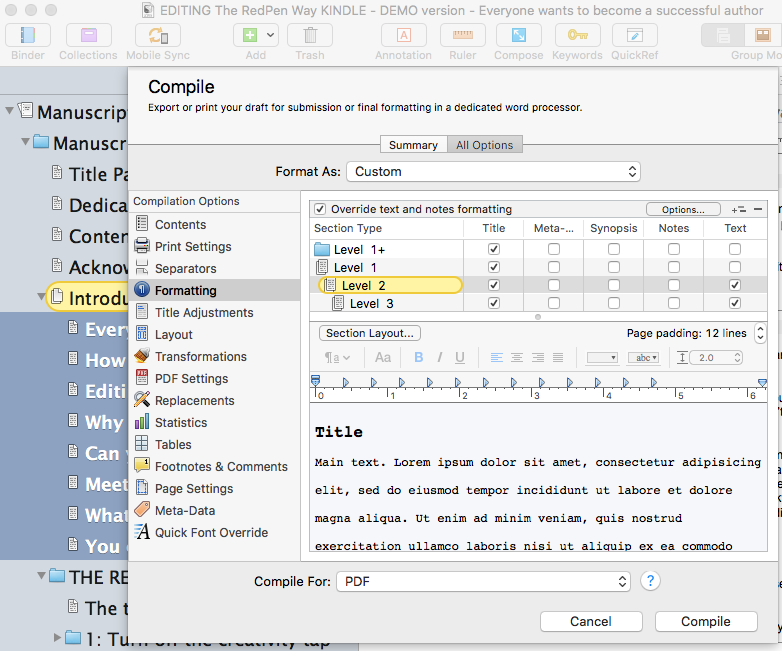Screen dimensions: 782x651
Task: Toggle Title checkbox for Level 1+
Action: click(494, 249)
